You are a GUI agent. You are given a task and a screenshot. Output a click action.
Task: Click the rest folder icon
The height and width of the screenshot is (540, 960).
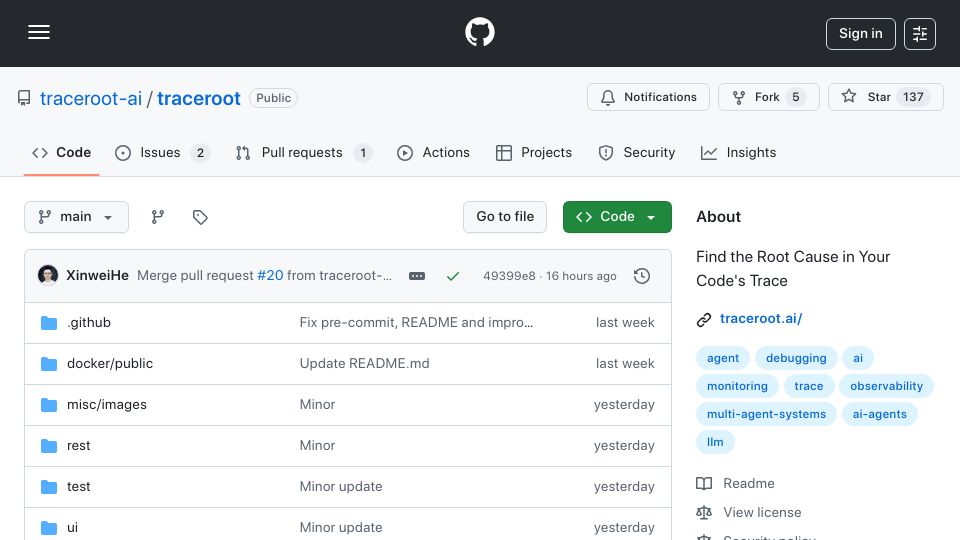(48, 446)
